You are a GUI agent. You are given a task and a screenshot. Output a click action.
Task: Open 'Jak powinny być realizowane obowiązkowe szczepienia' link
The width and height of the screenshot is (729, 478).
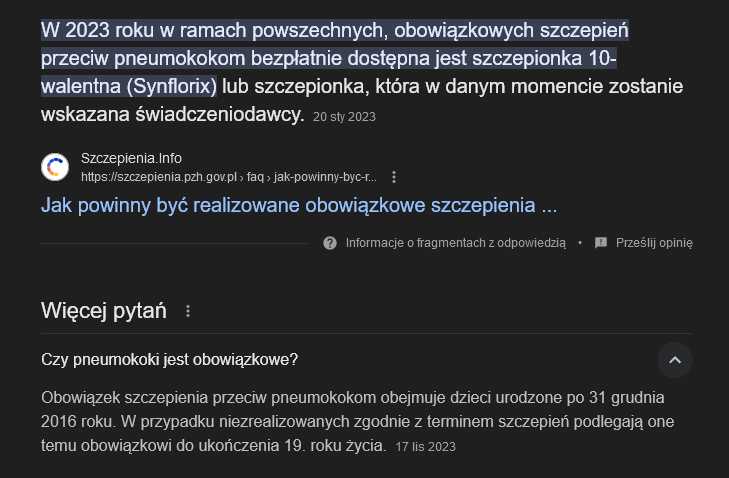pyautogui.click(x=299, y=206)
